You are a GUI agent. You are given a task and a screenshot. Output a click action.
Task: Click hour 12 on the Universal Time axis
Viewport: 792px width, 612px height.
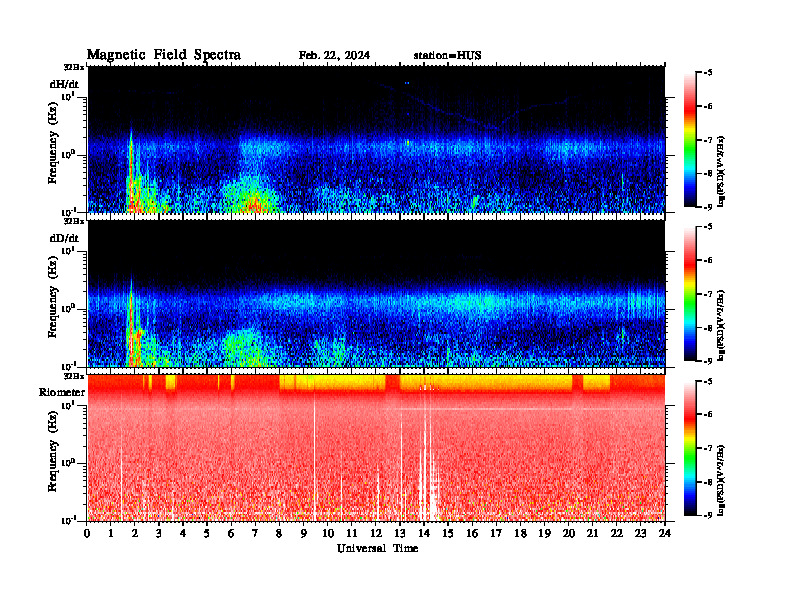click(376, 534)
